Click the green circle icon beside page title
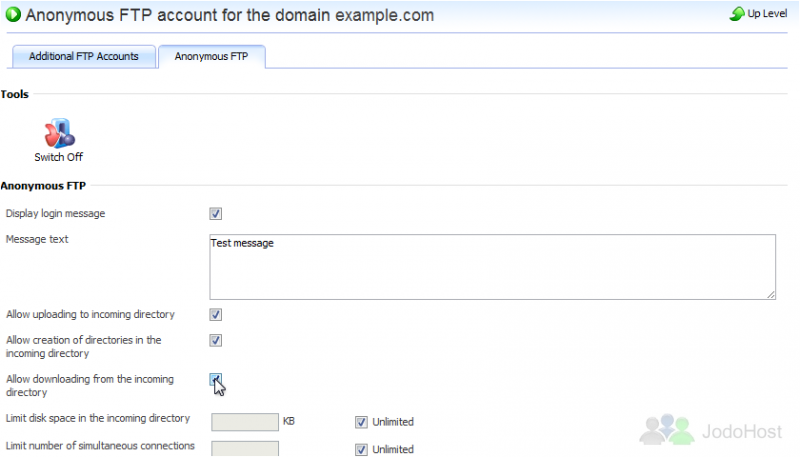The image size is (800, 457). point(13,14)
